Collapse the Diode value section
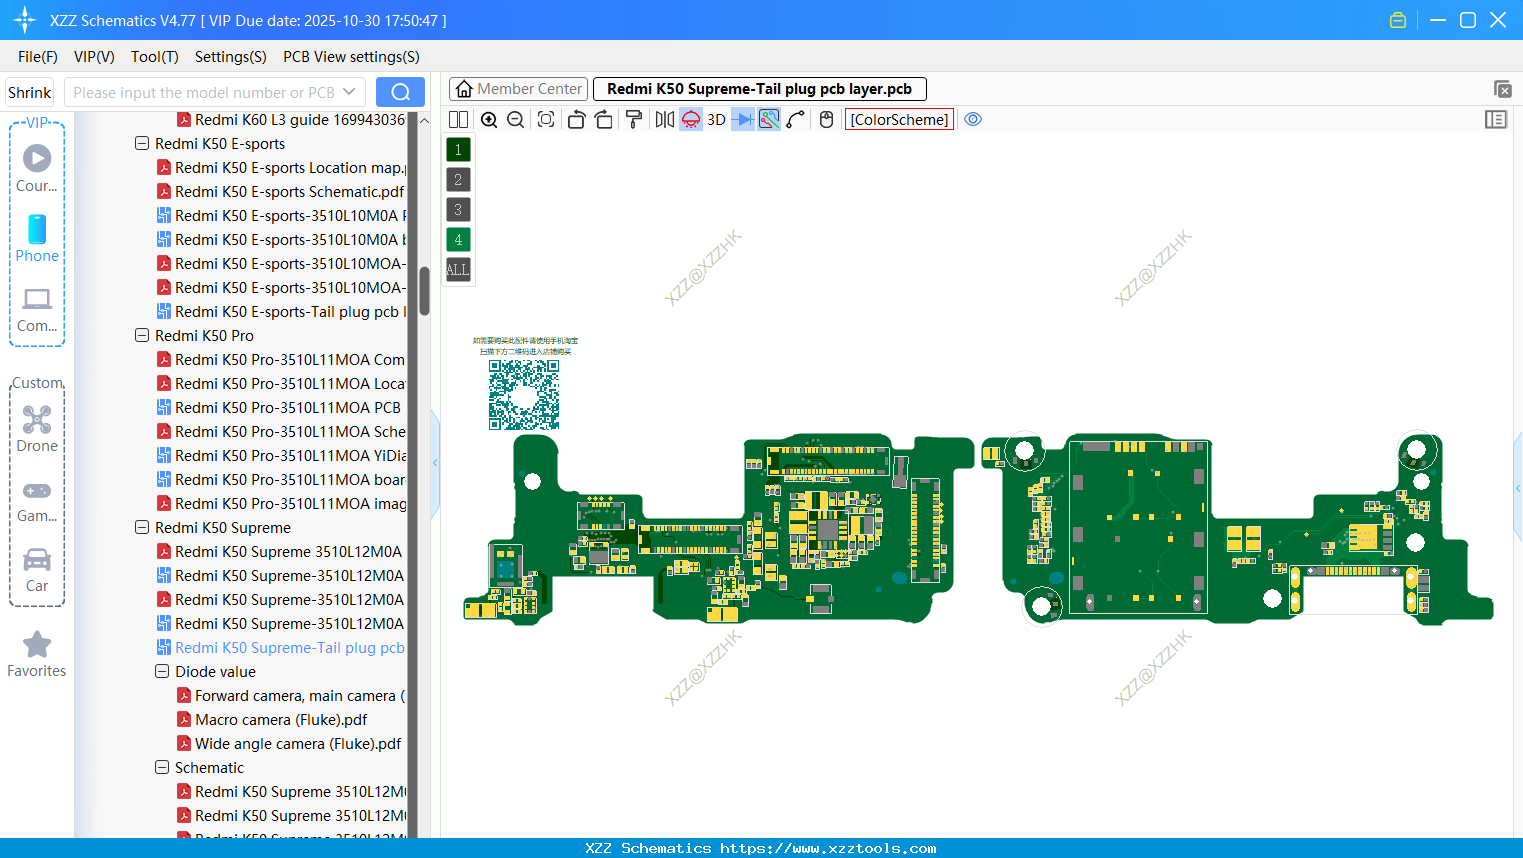This screenshot has width=1523, height=858. 161,671
